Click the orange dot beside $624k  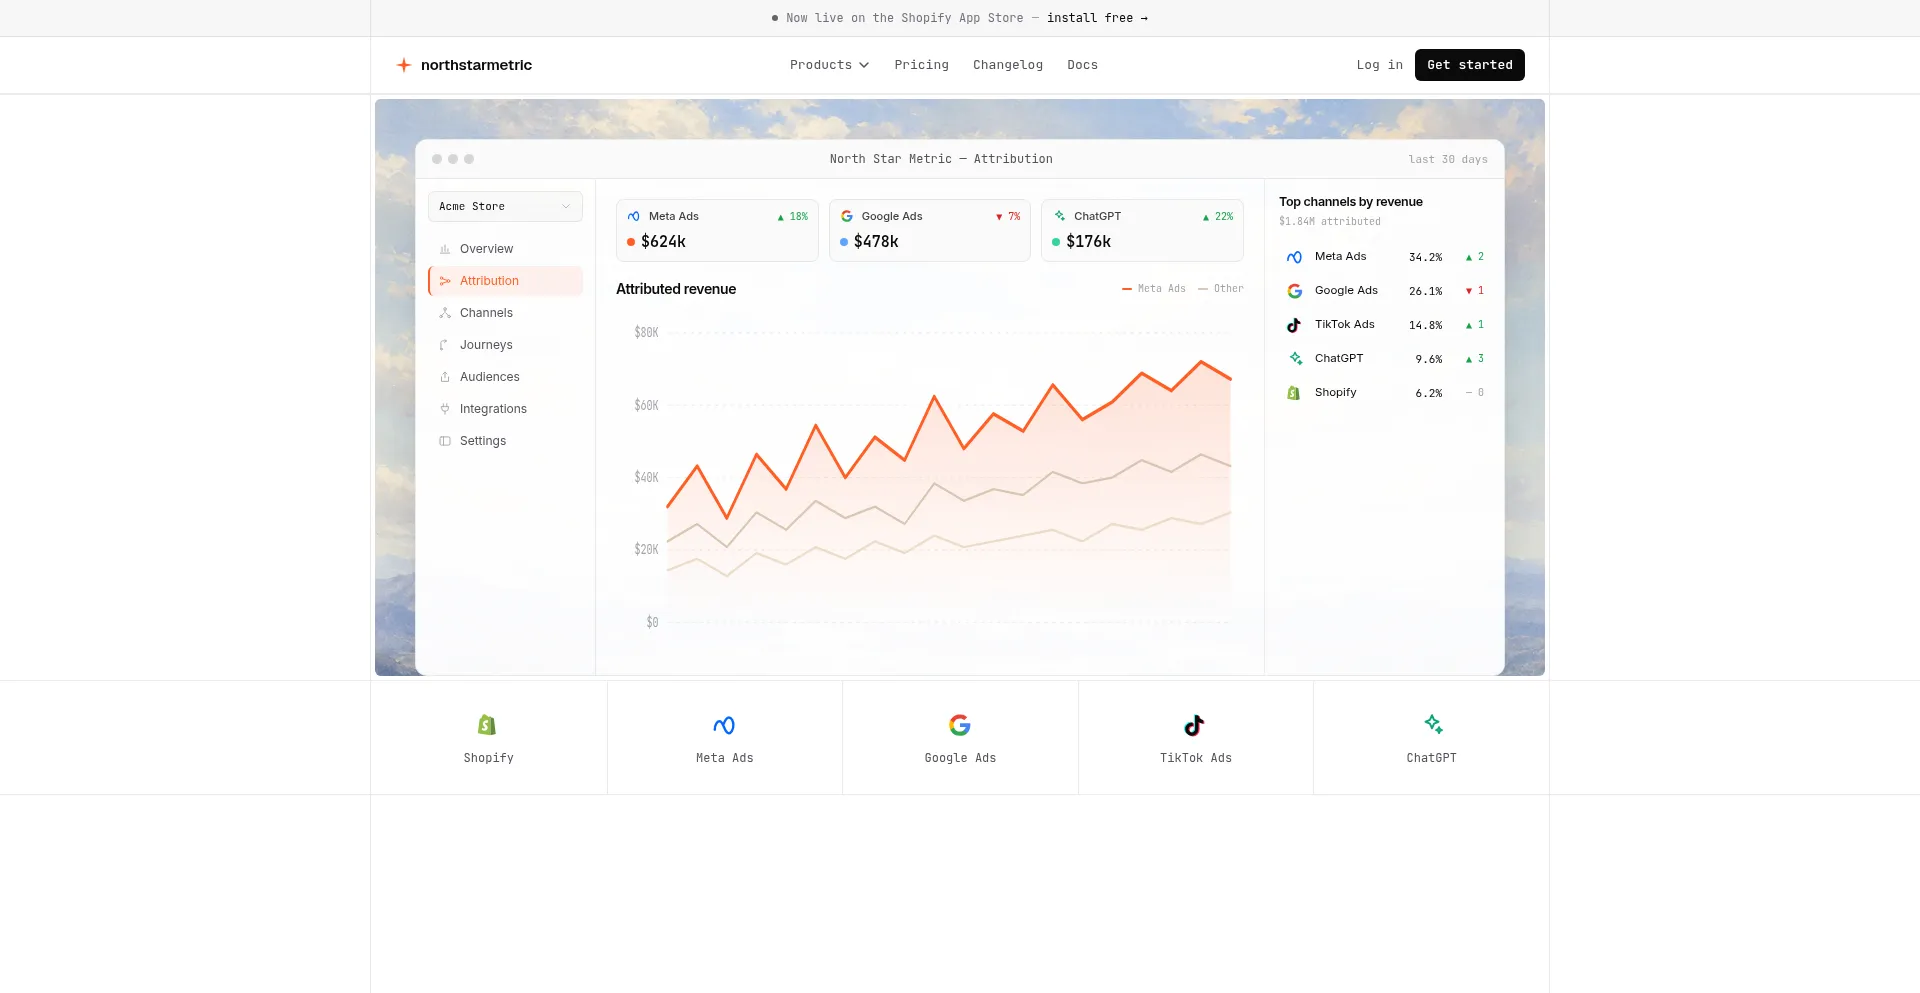631,242
